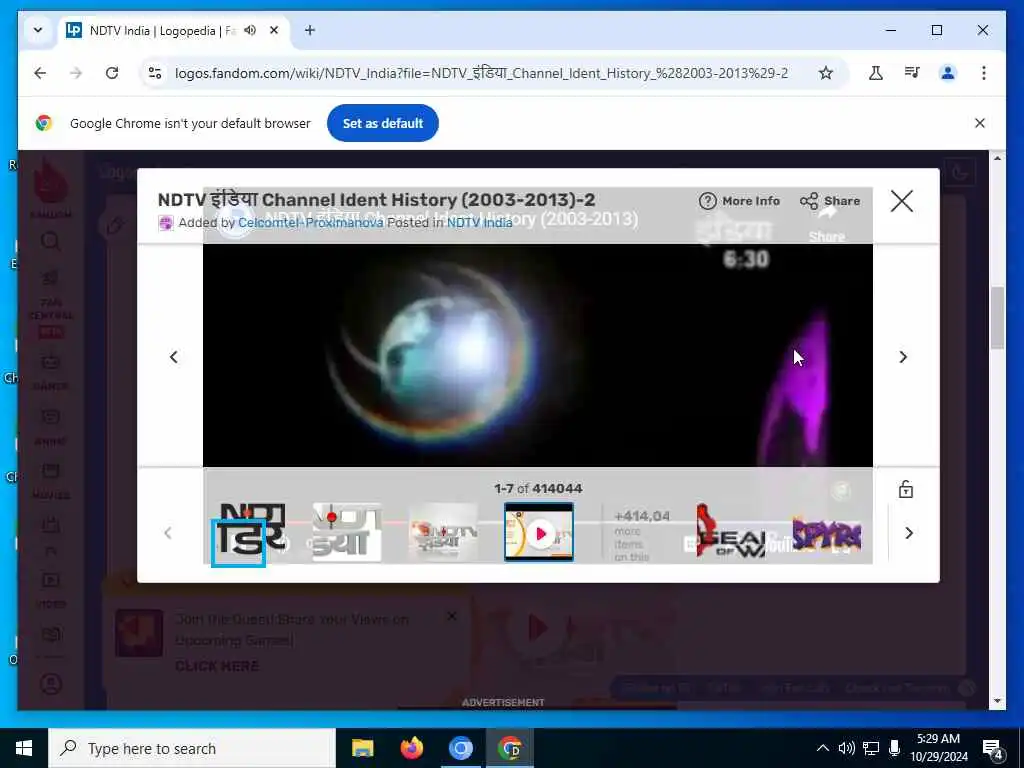Viewport: 1024px width, 768px height.
Task: Open the Spyro logo thumbnail
Action: click(x=826, y=532)
